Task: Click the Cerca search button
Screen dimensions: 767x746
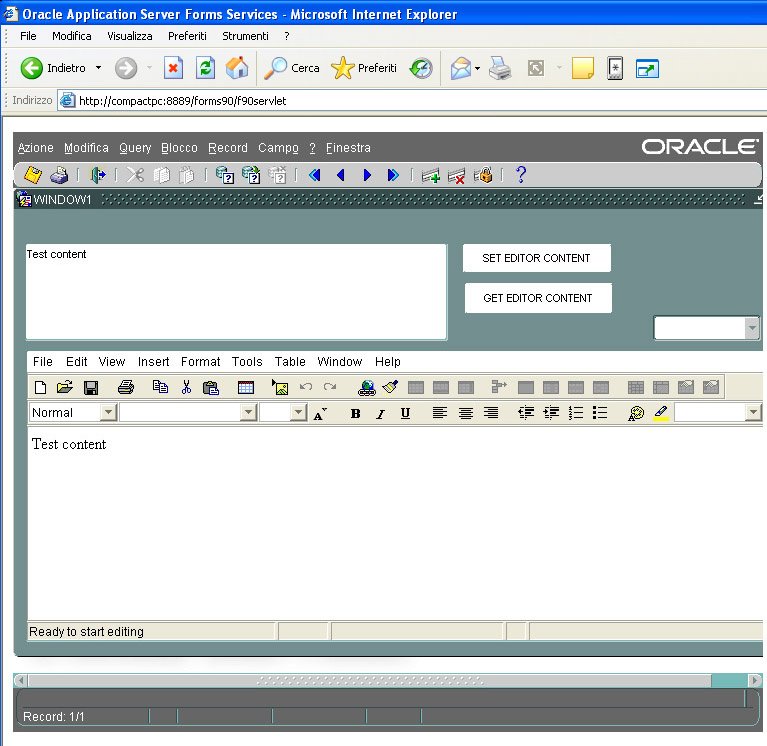Action: tap(292, 68)
